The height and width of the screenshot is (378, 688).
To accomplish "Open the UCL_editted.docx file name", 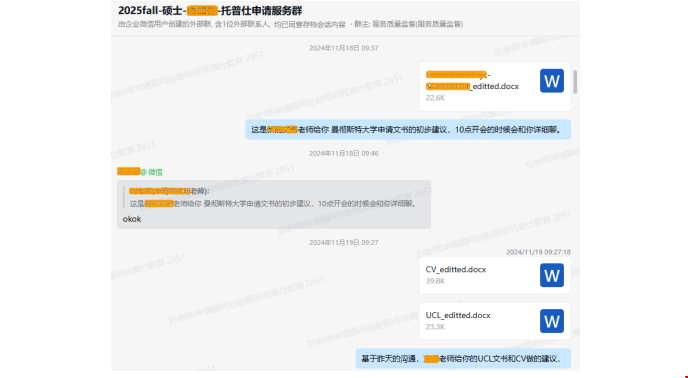I will [x=458, y=315].
